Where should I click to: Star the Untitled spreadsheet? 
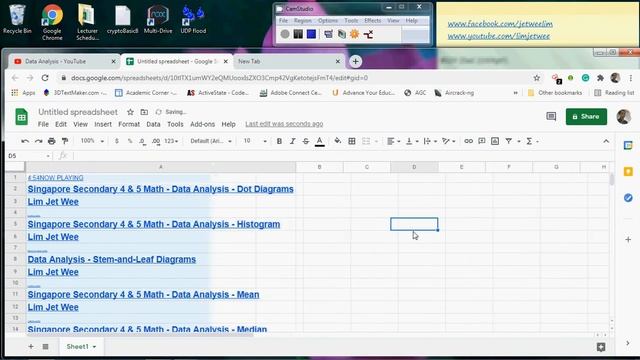point(130,112)
